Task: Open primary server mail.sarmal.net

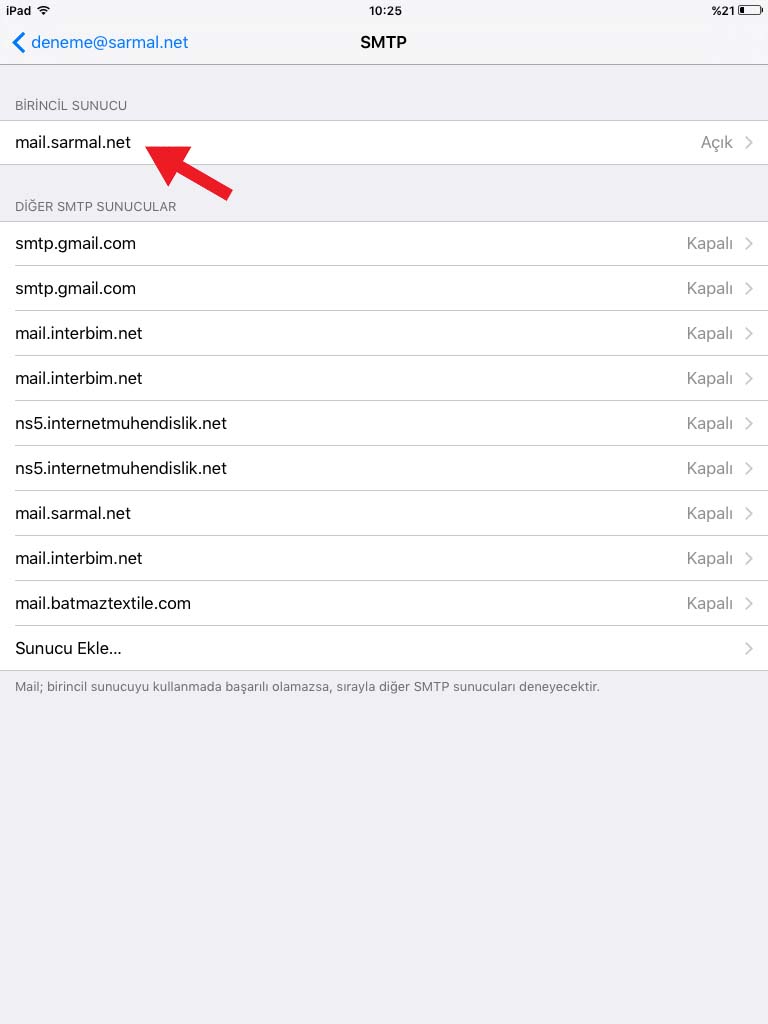Action: 384,142
